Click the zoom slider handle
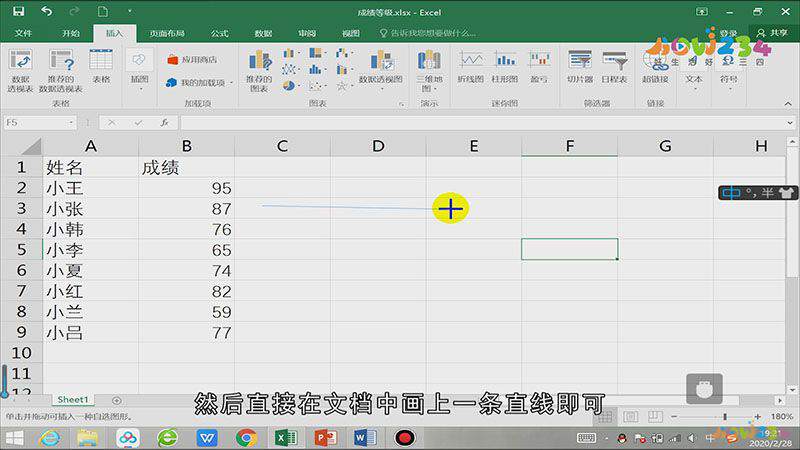The width and height of the screenshot is (800, 450). tap(724, 417)
